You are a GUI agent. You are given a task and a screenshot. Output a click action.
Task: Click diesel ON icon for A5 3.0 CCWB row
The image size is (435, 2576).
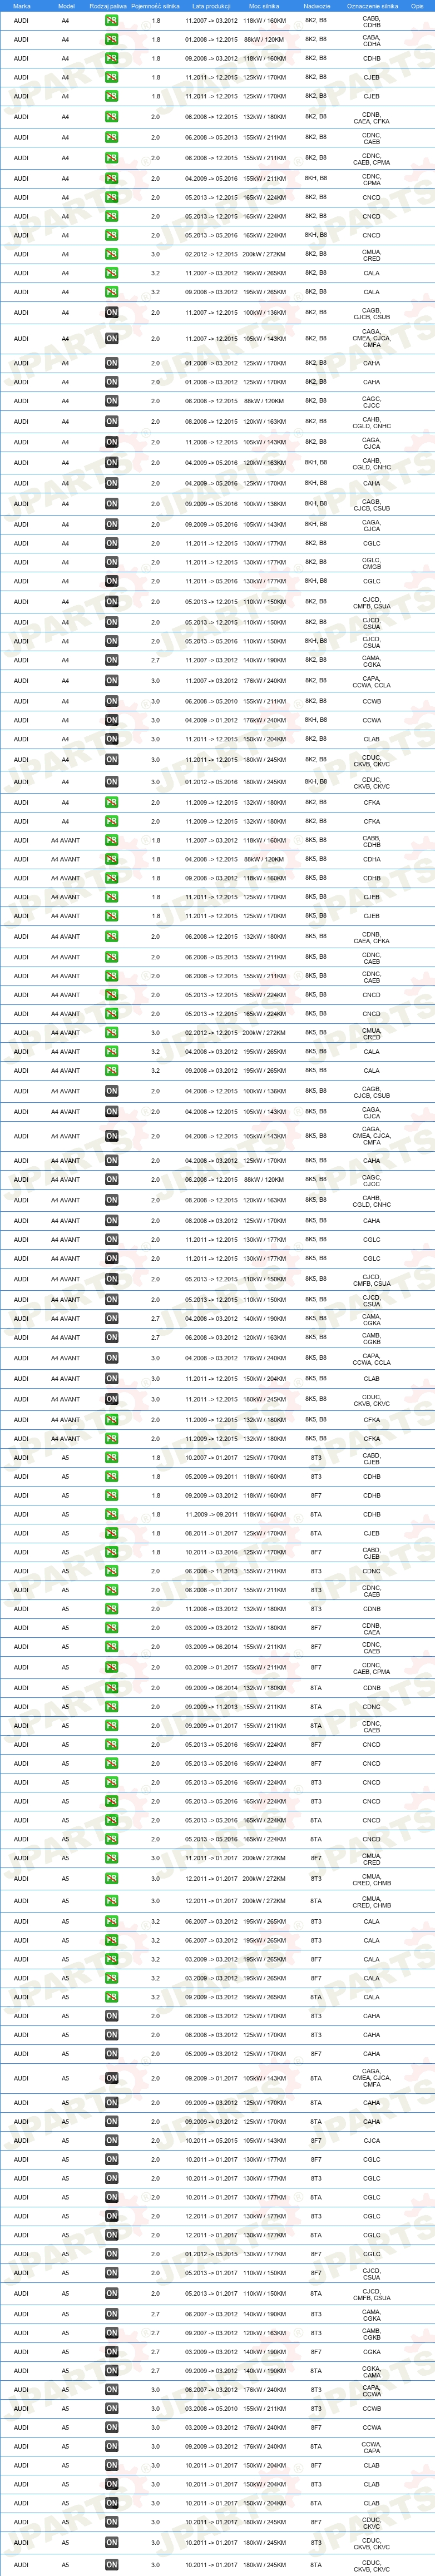point(112,2409)
